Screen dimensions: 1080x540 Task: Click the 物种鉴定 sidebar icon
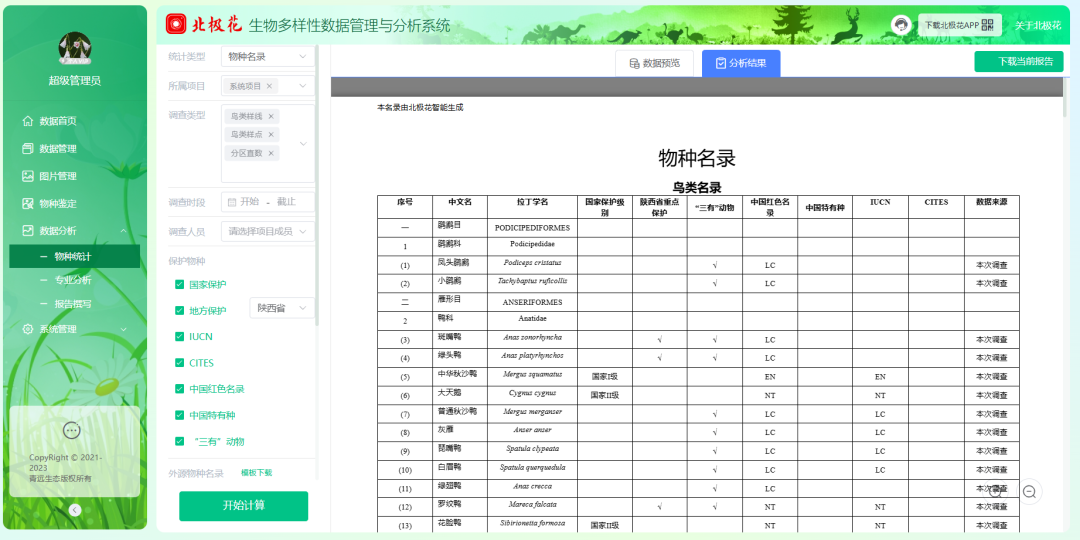(28, 203)
